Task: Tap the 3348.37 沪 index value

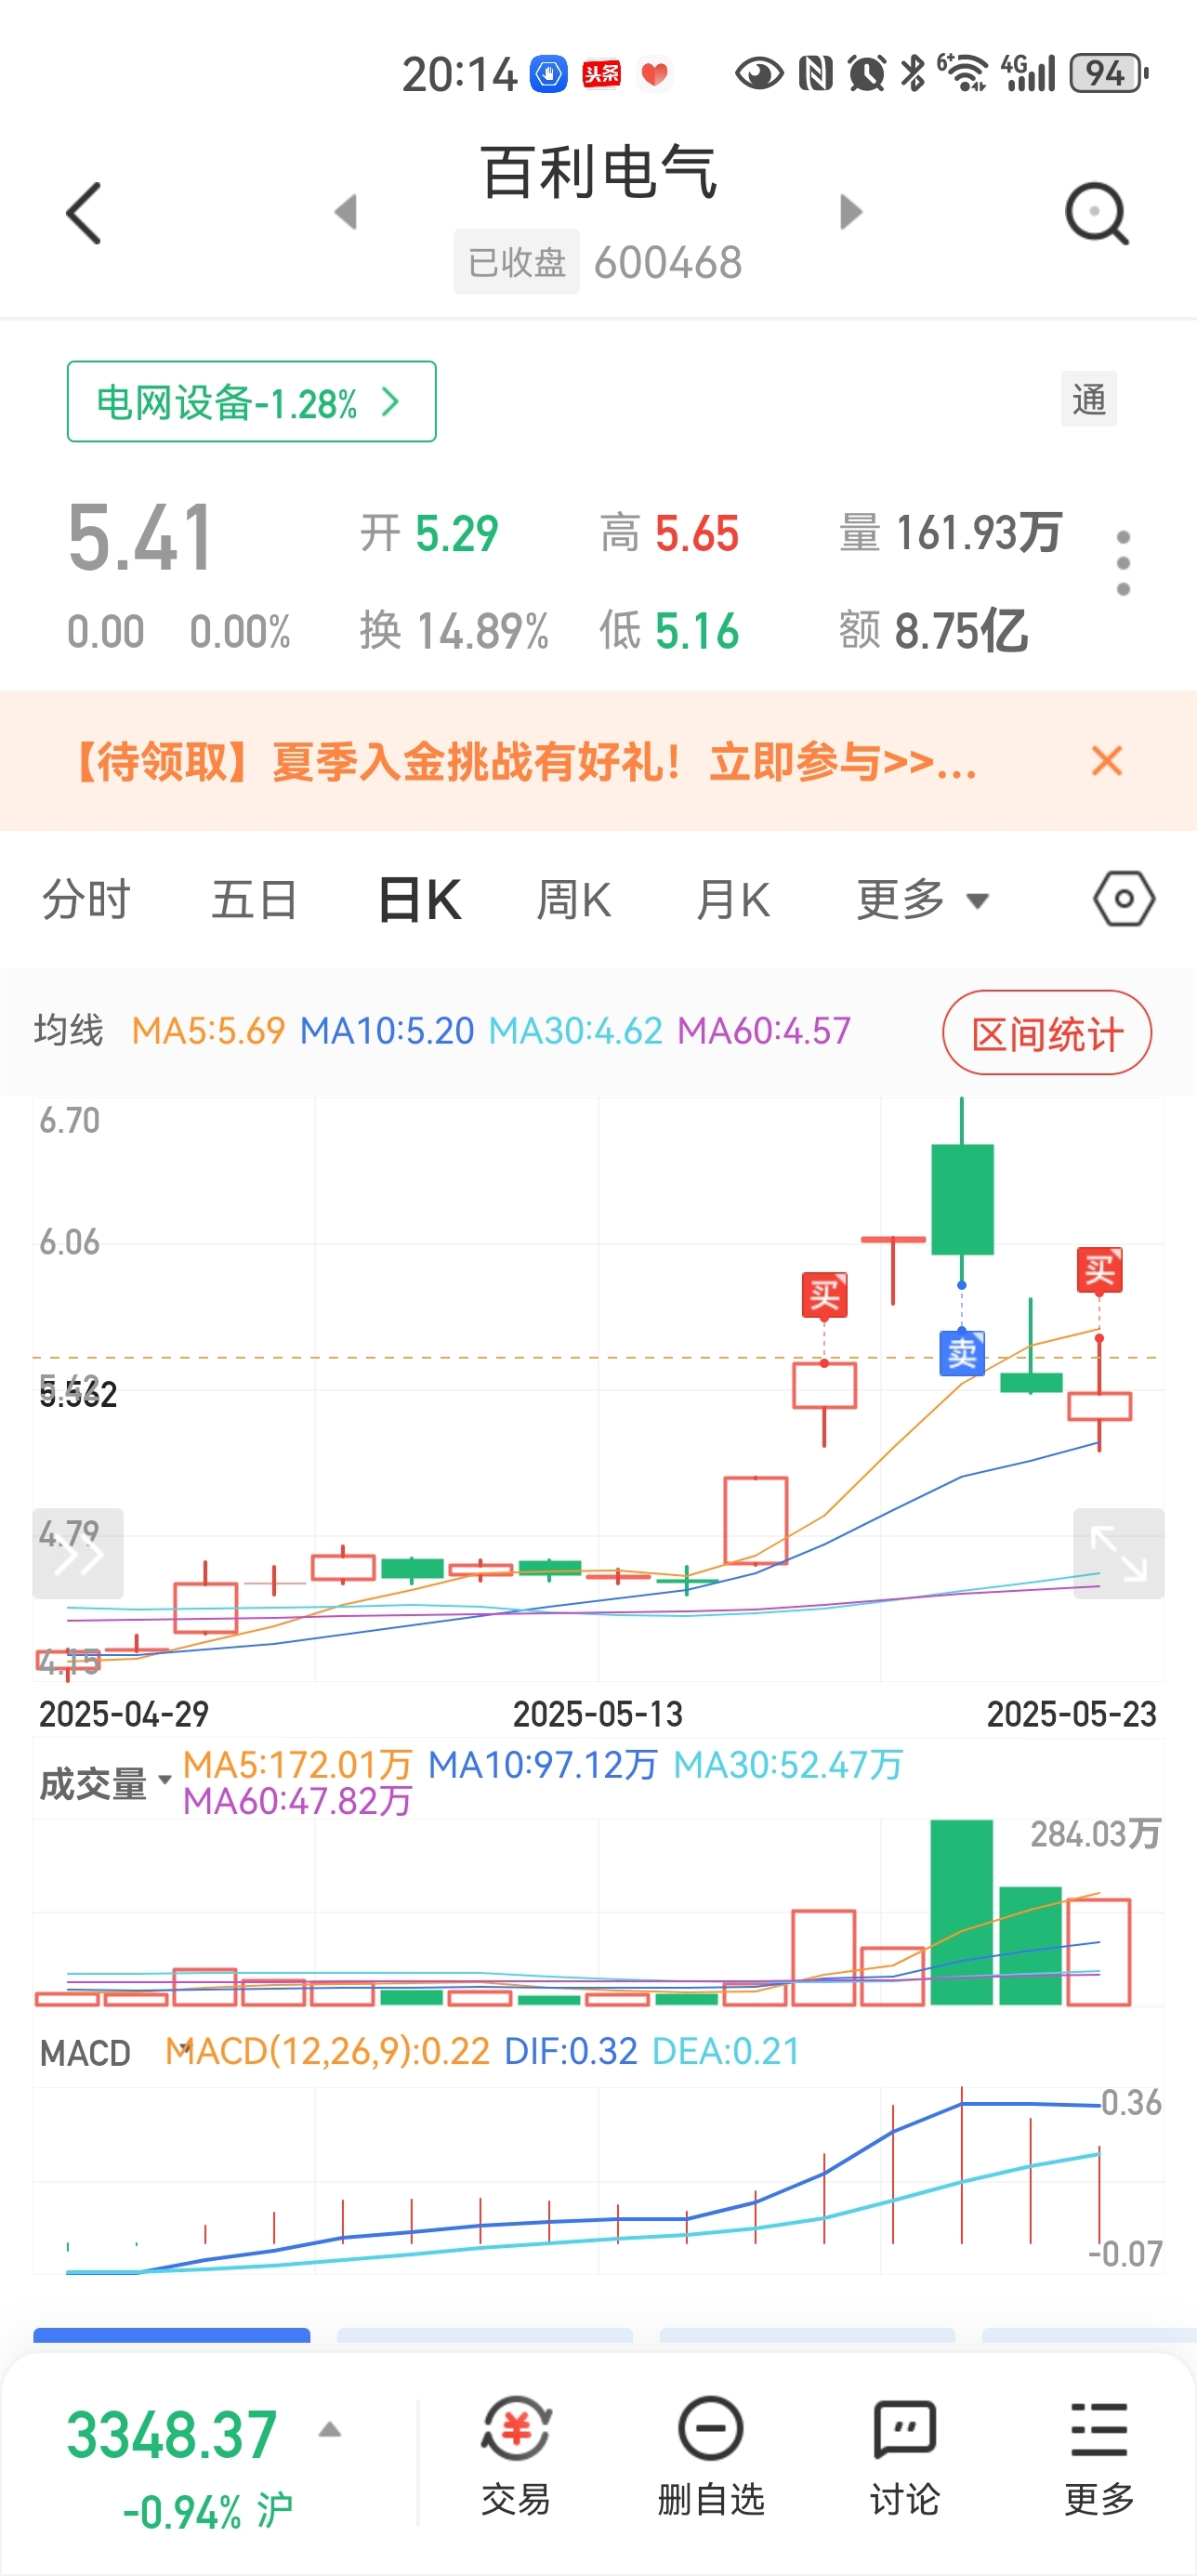Action: [x=180, y=2468]
